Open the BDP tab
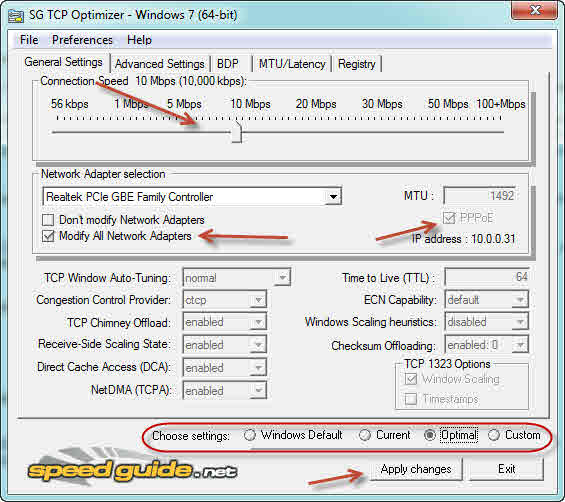The image size is (565, 502). (228, 64)
